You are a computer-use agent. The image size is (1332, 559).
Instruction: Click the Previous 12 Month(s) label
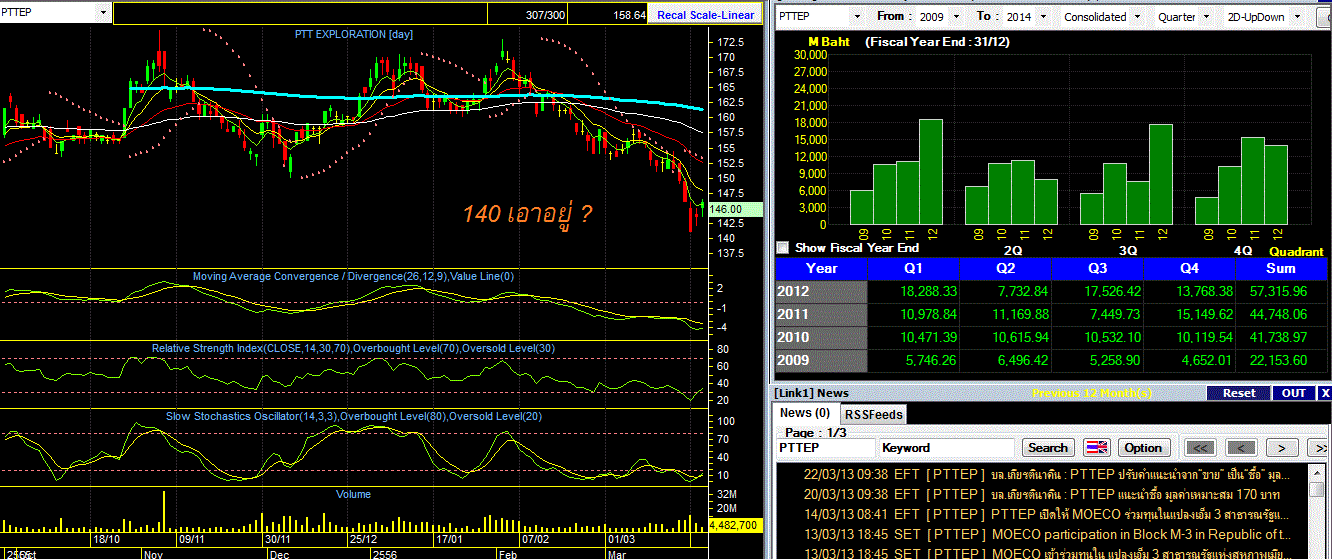[x=1092, y=393]
